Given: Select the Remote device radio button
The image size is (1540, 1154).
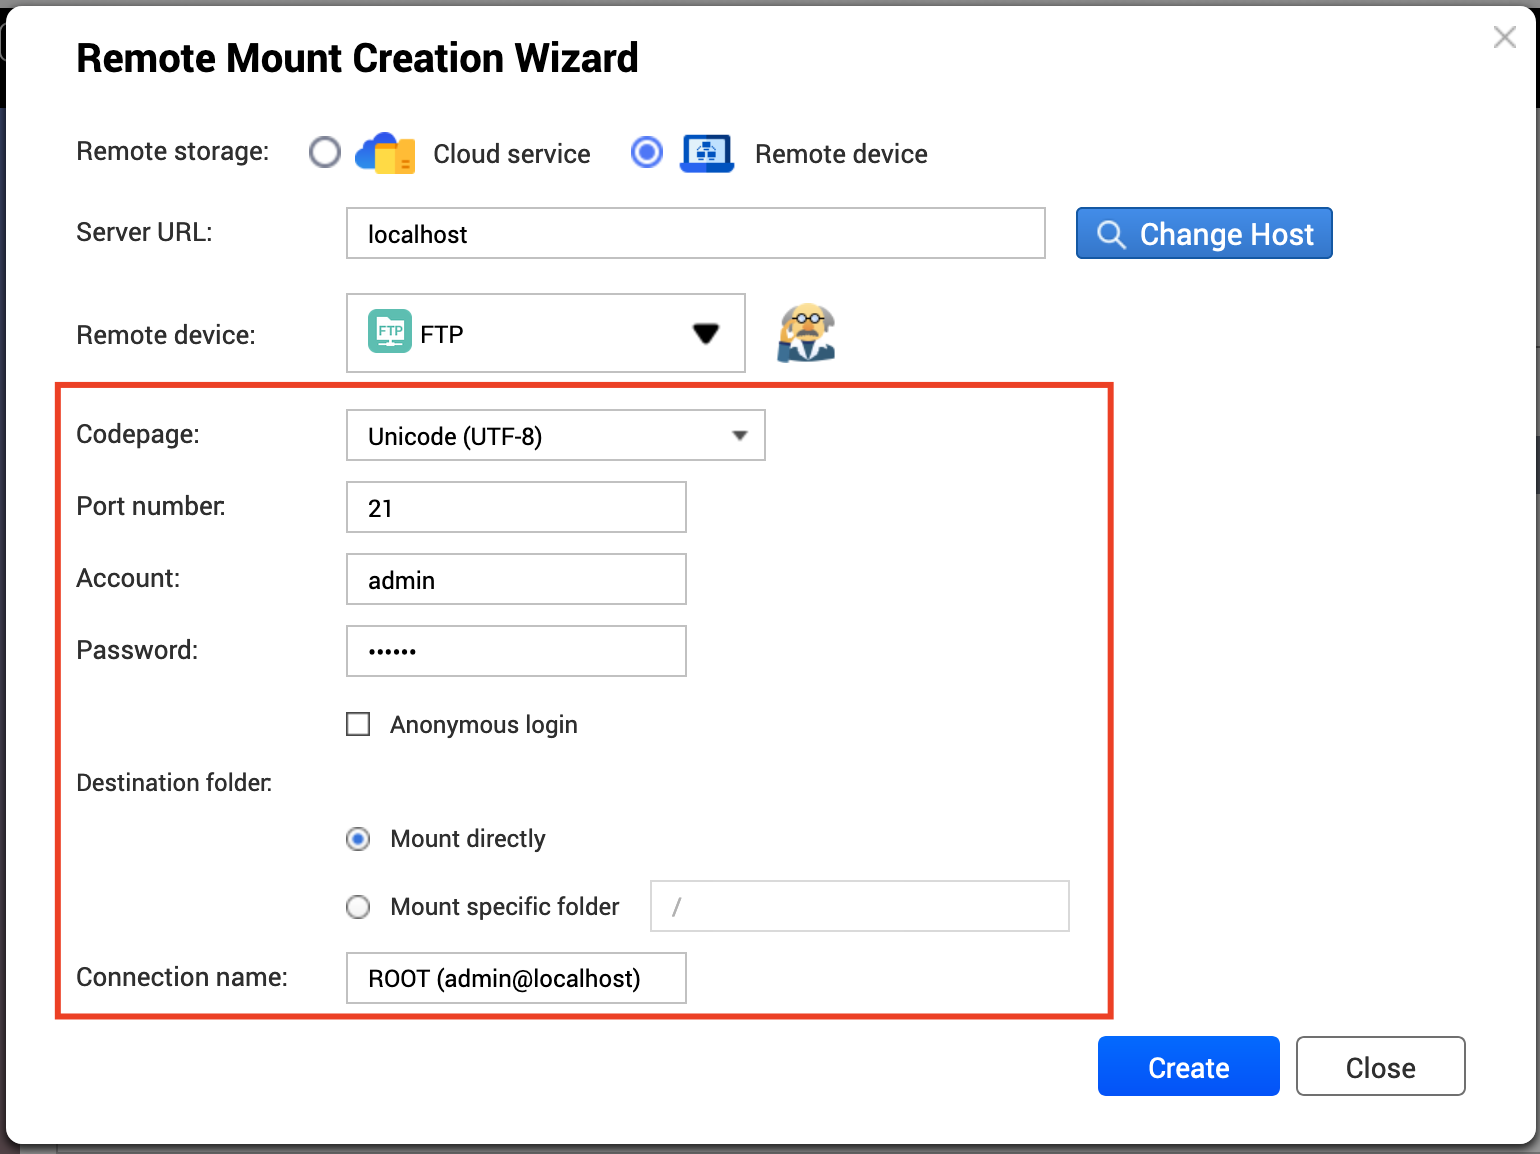Looking at the screenshot, I should [647, 153].
